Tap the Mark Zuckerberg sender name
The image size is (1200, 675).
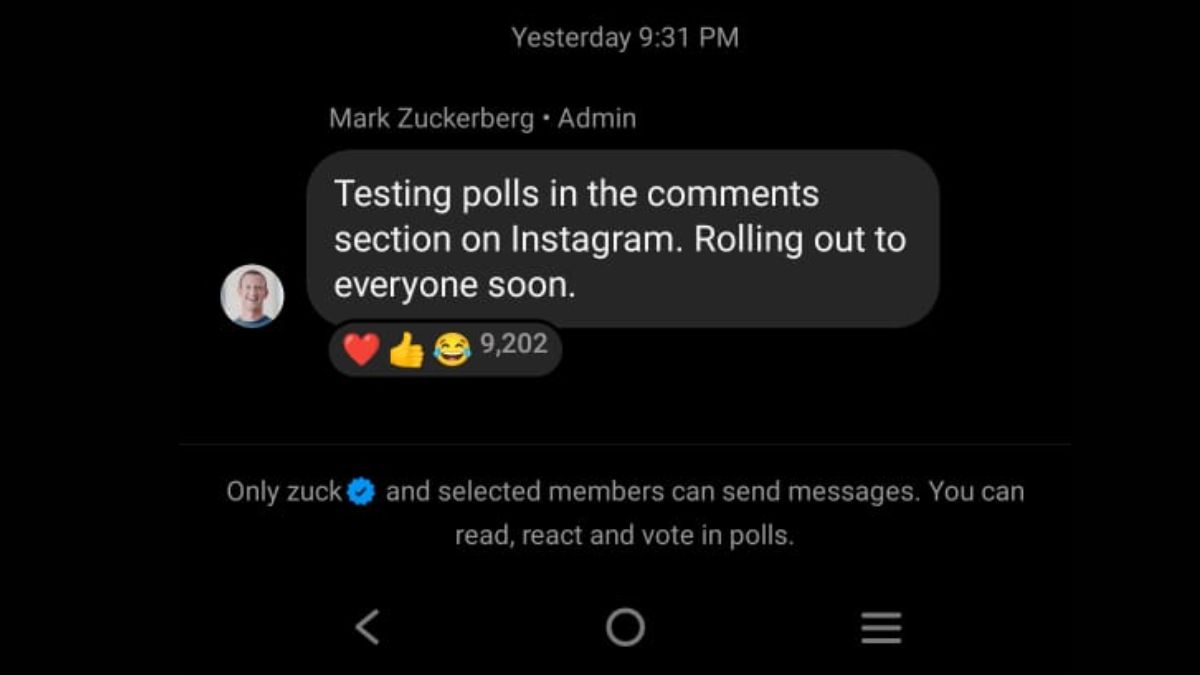click(431, 118)
